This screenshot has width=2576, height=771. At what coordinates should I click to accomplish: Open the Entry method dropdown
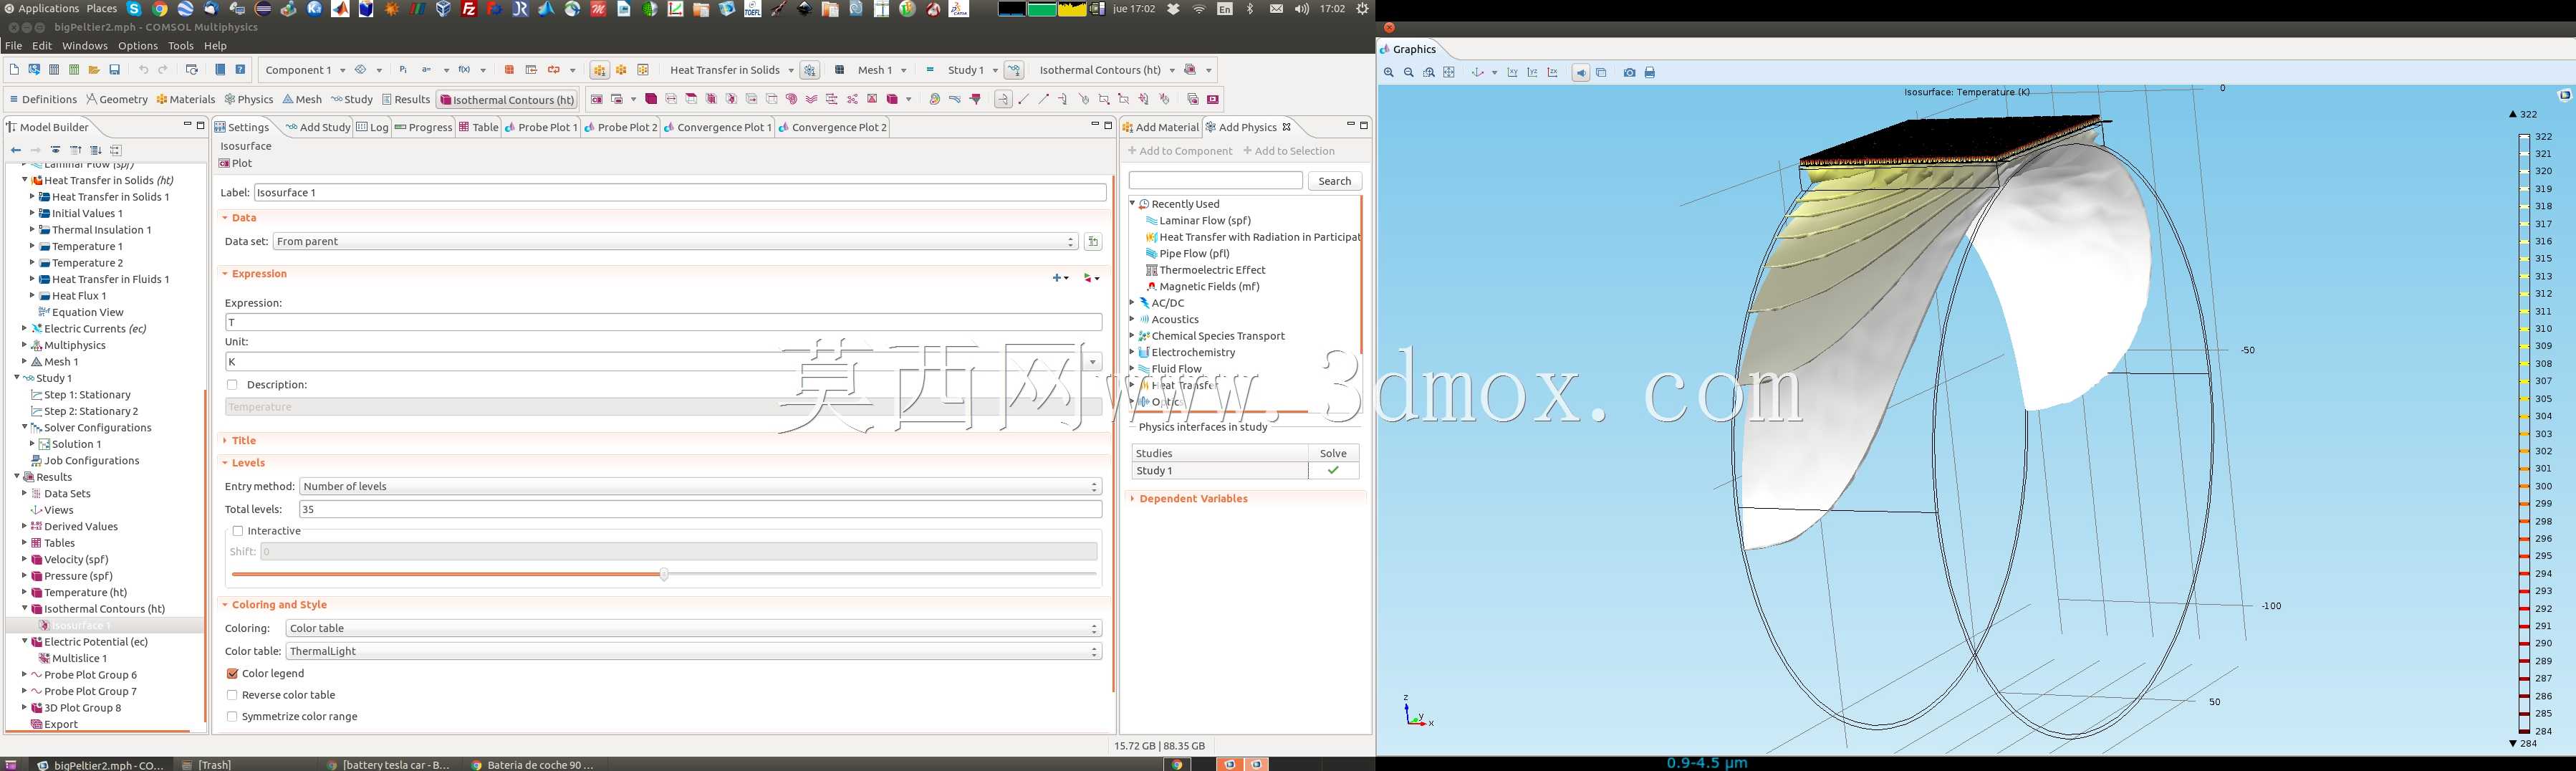tap(700, 487)
